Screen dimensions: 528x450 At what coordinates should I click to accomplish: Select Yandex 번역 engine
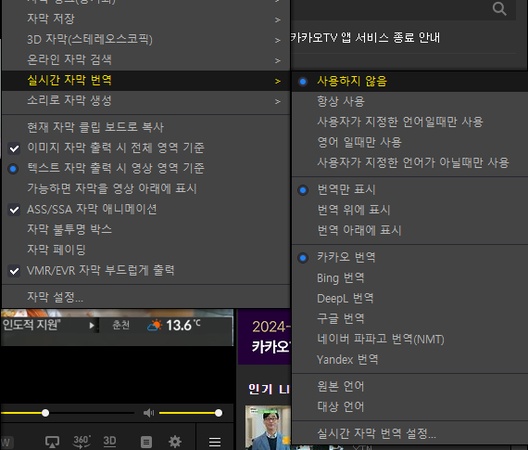click(410, 360)
